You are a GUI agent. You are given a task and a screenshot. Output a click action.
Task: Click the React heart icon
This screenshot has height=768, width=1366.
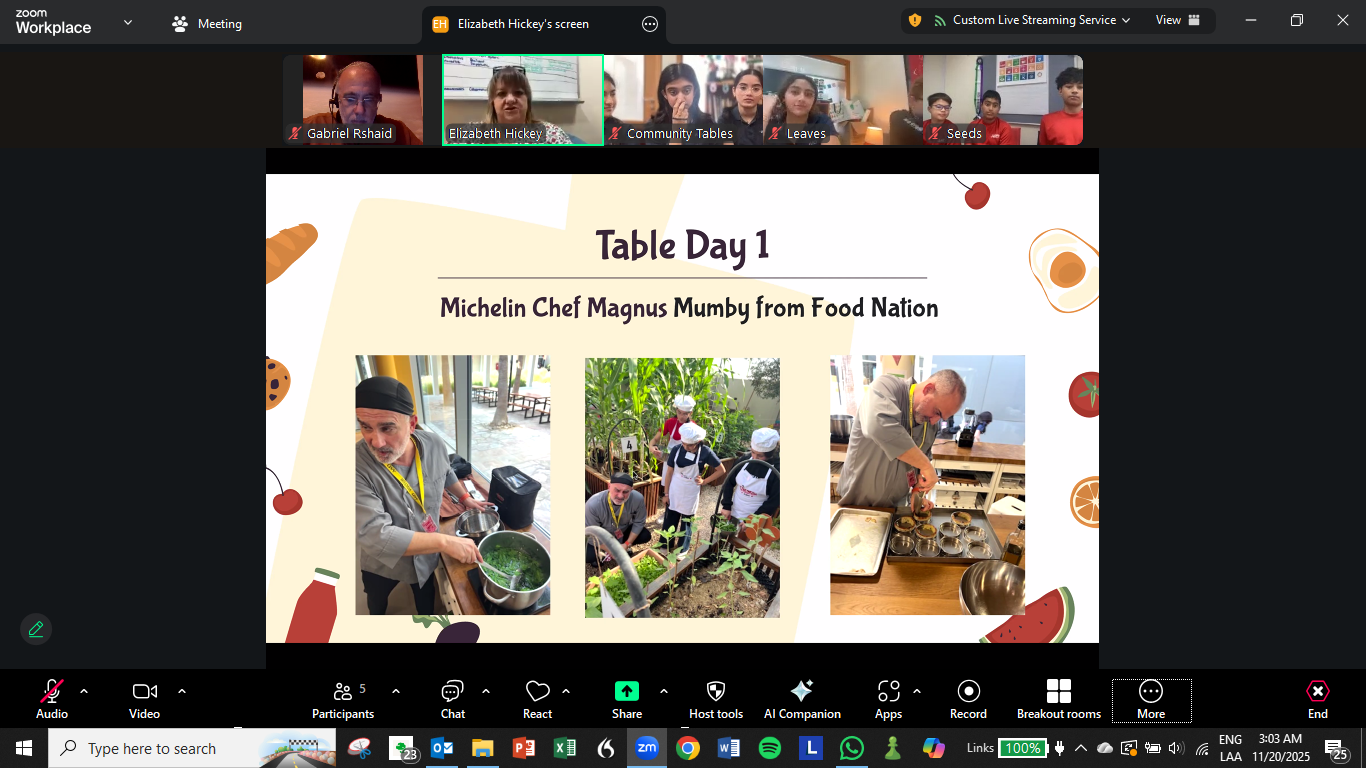click(x=537, y=699)
